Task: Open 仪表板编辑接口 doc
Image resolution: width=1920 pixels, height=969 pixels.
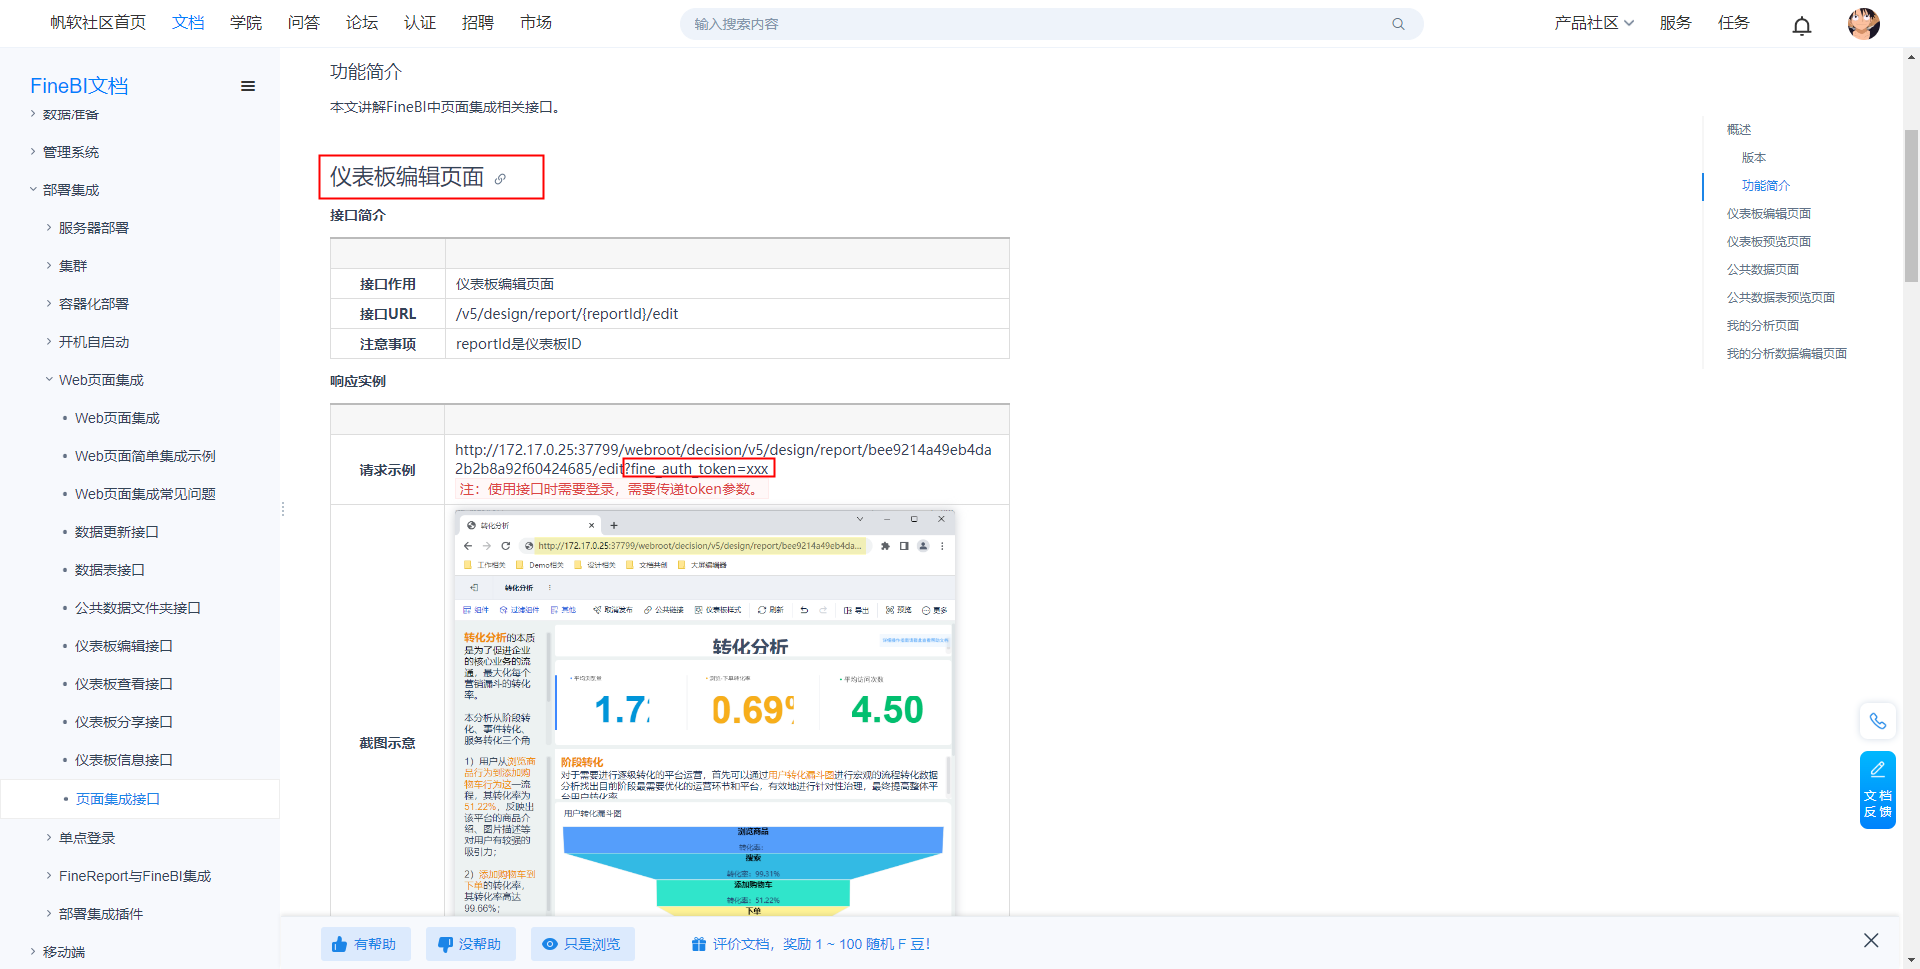Action: point(124,646)
